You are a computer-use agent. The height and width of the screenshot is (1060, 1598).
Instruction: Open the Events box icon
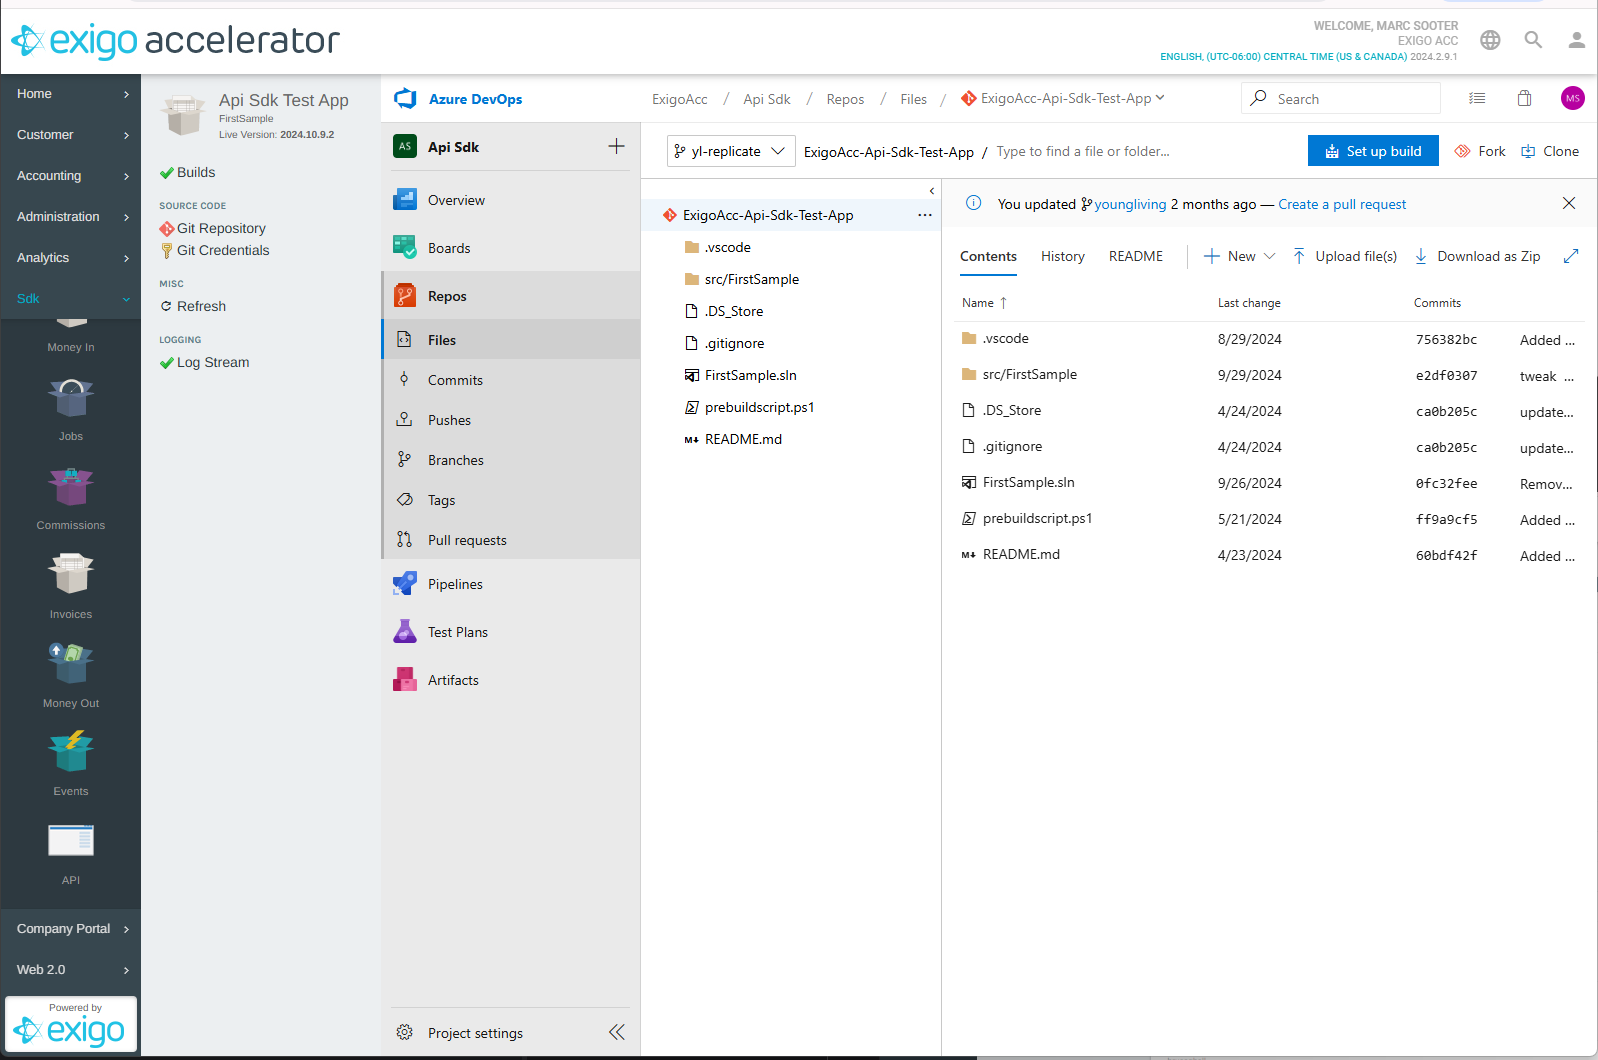[70, 752]
